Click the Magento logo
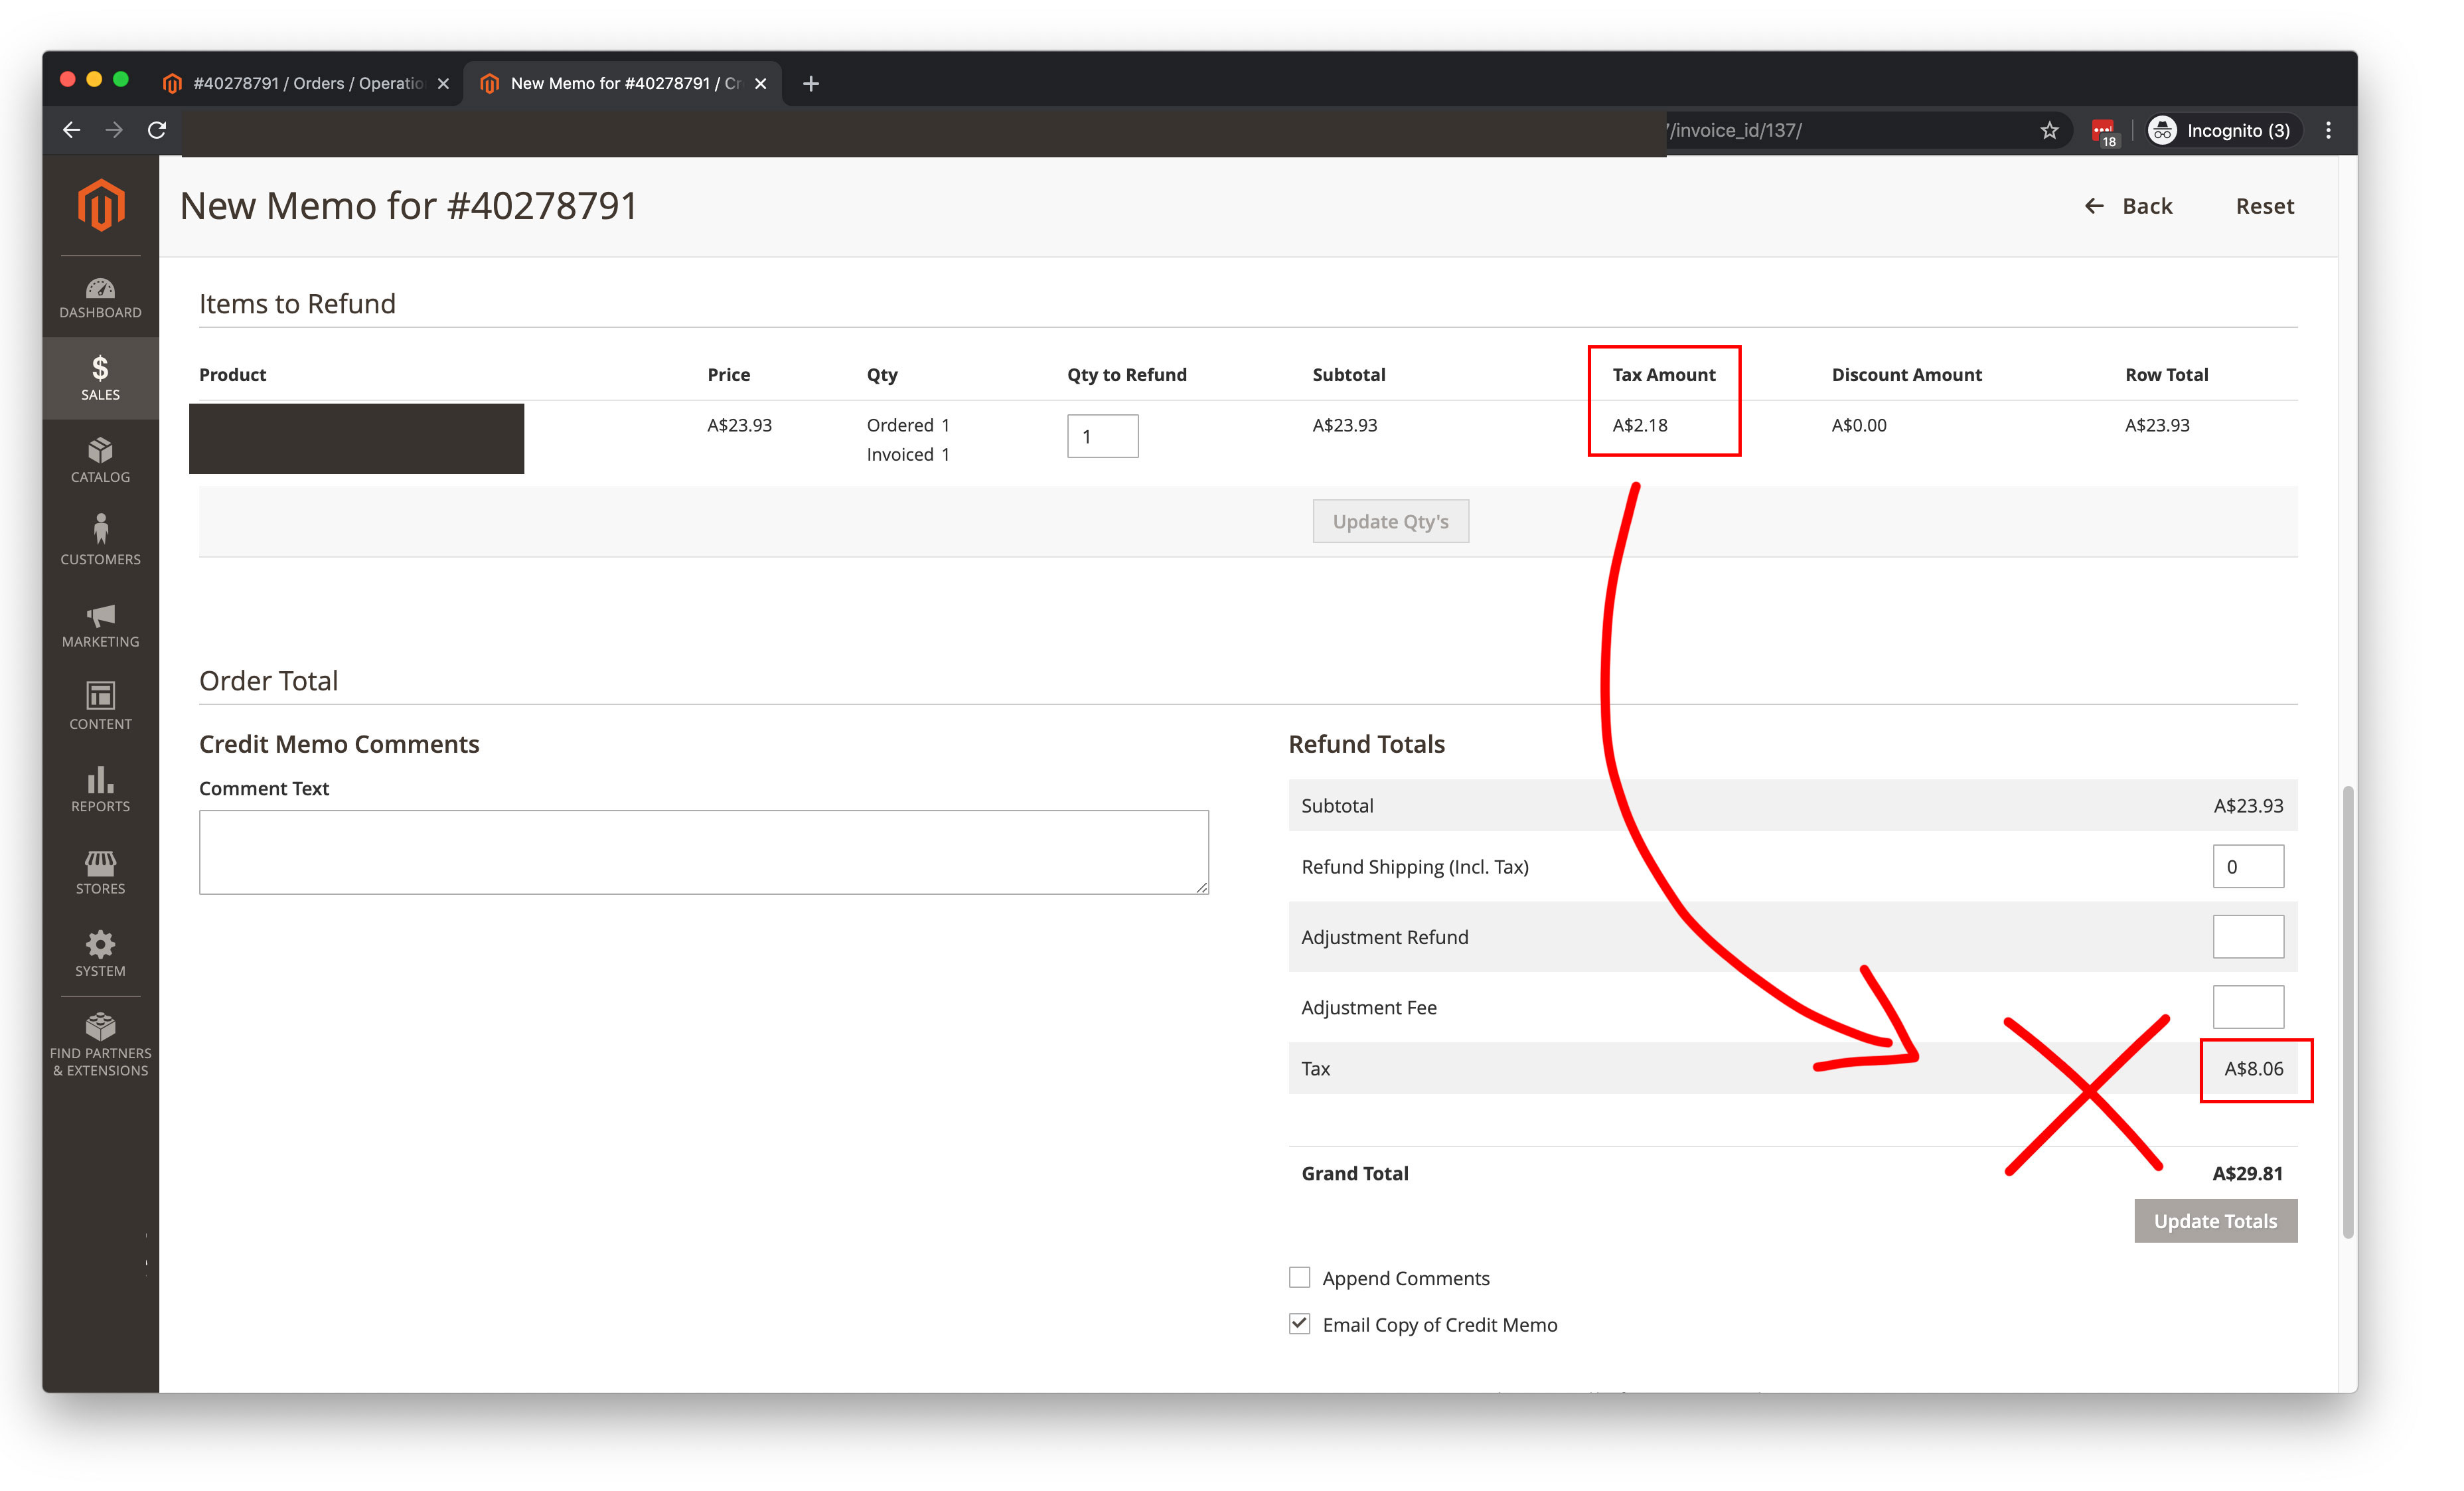The image size is (2464, 1491). pos(100,205)
